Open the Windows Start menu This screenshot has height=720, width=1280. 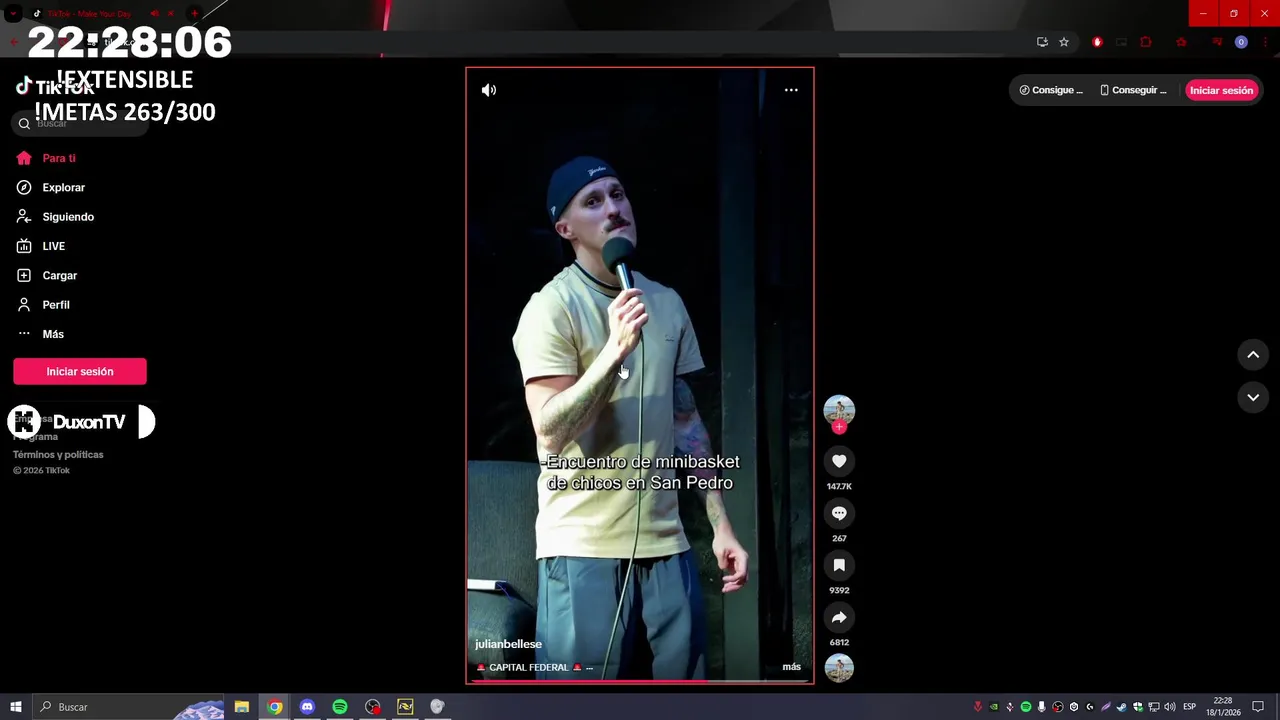tap(16, 707)
